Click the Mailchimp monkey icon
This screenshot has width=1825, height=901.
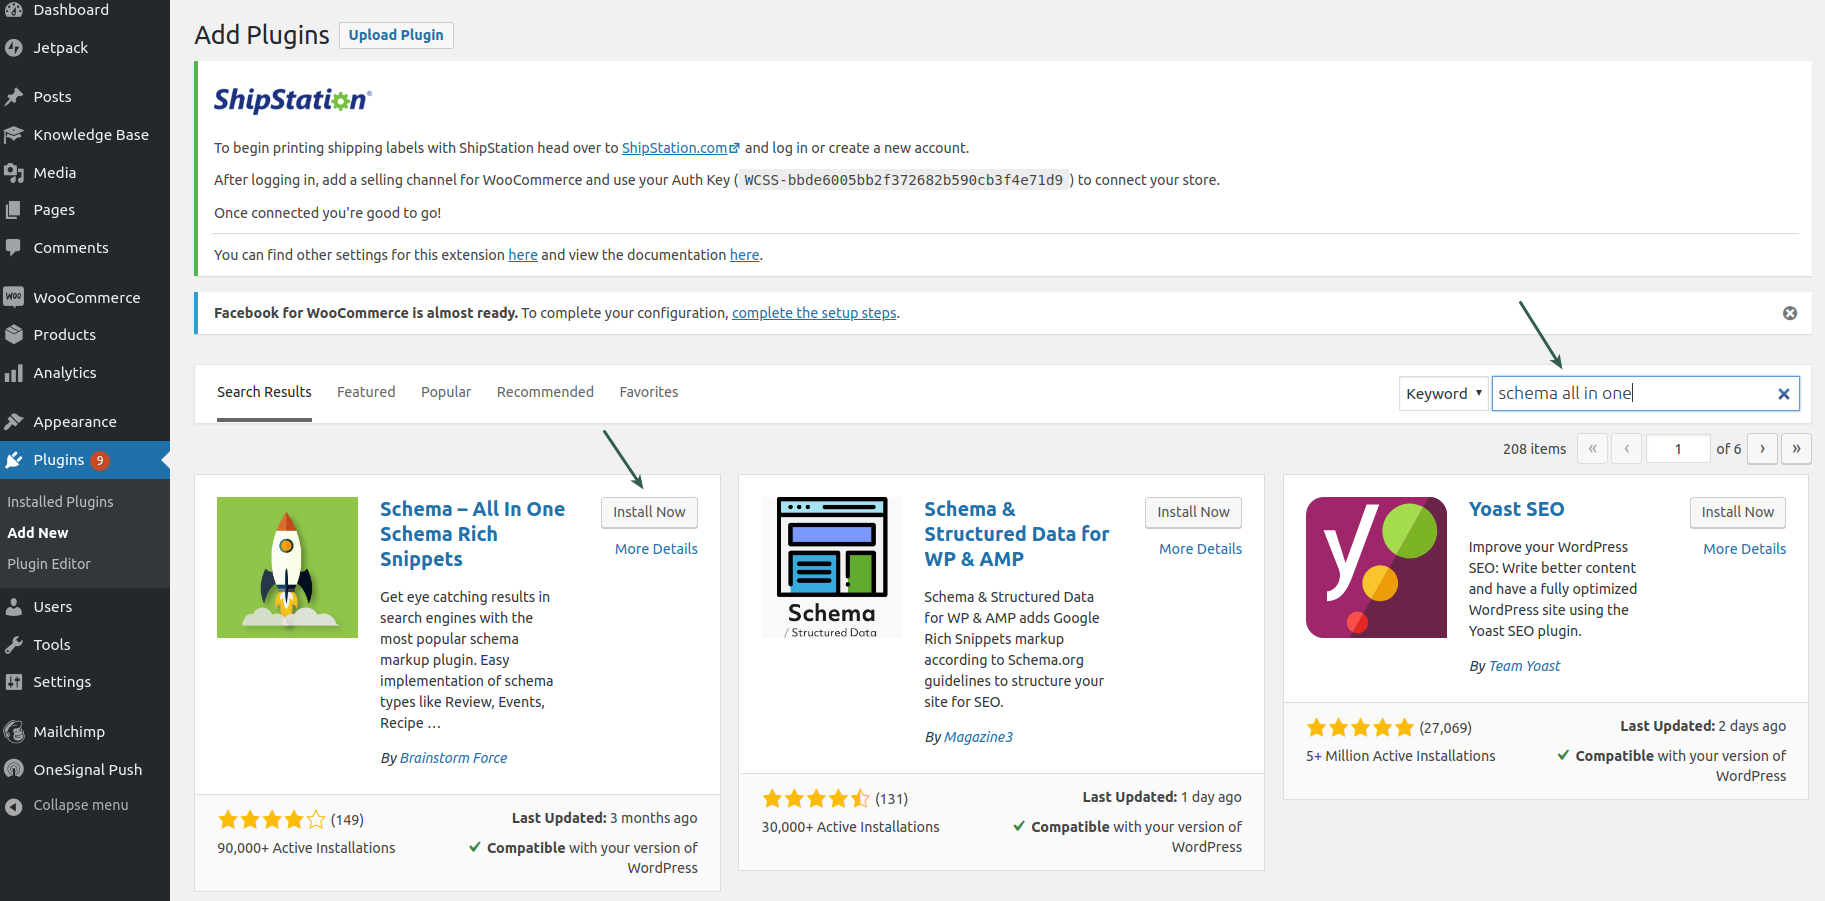[x=14, y=732]
